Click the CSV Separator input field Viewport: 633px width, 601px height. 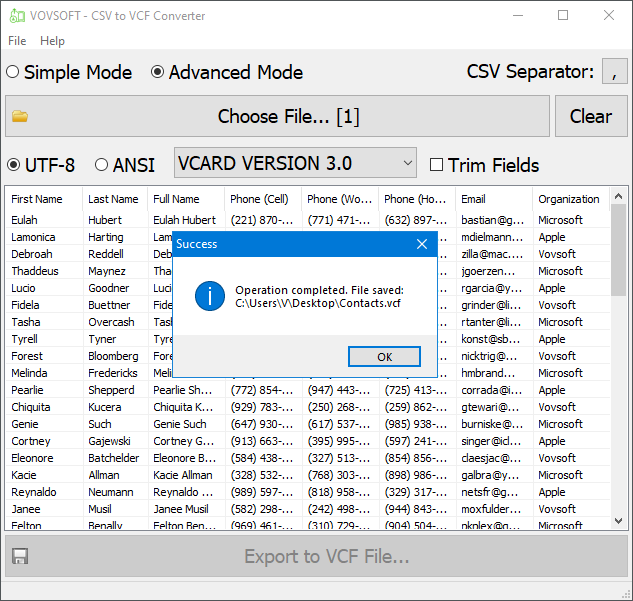click(614, 71)
